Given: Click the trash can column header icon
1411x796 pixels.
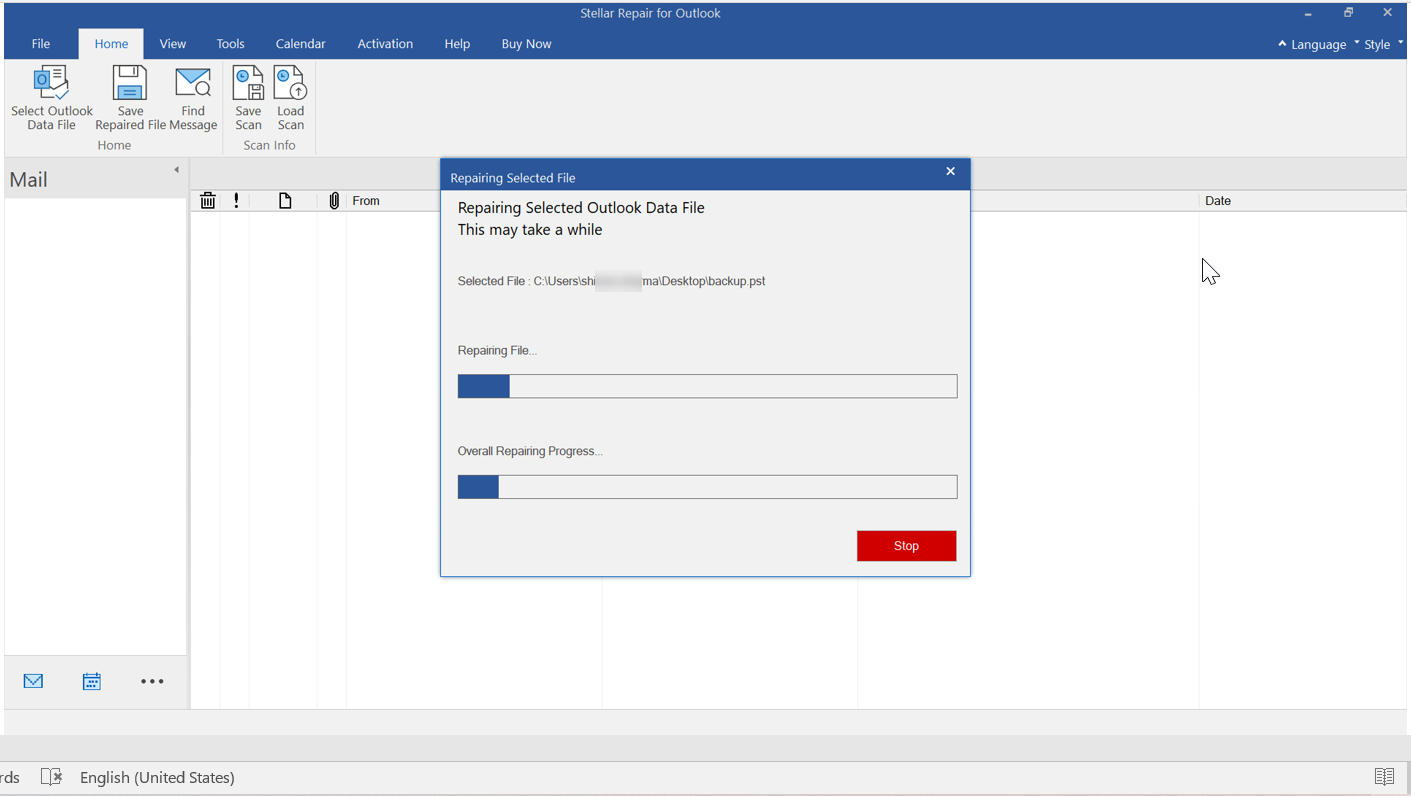Looking at the screenshot, I should tap(208, 201).
